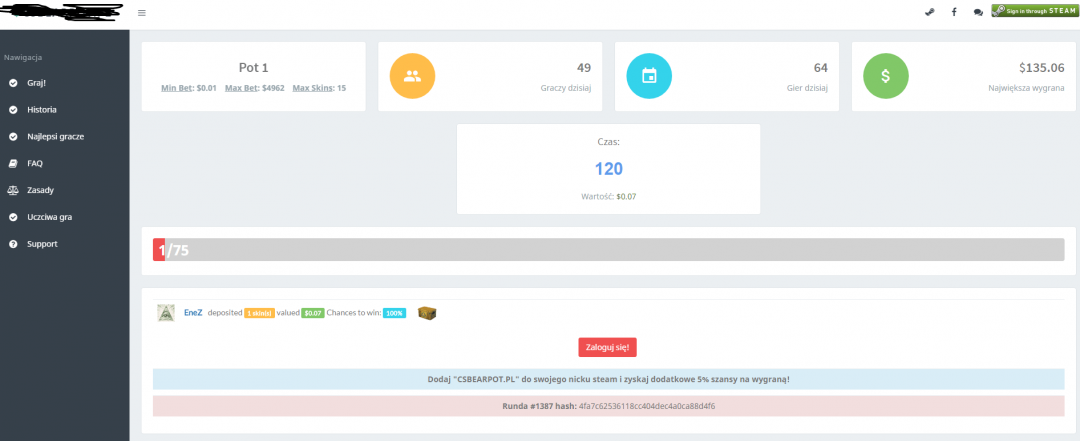Screen dimensions: 1080x441
Task: Click the EneZ player name link
Action: pos(193,313)
